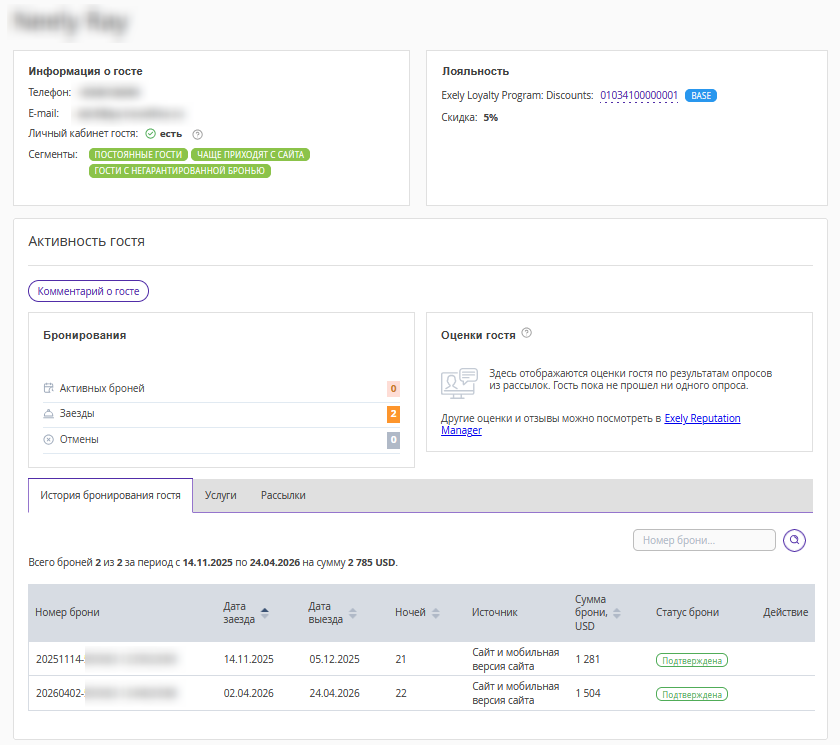The height and width of the screenshot is (745, 840).
Task: Click the Заезды bell icon
Action: tap(48, 413)
